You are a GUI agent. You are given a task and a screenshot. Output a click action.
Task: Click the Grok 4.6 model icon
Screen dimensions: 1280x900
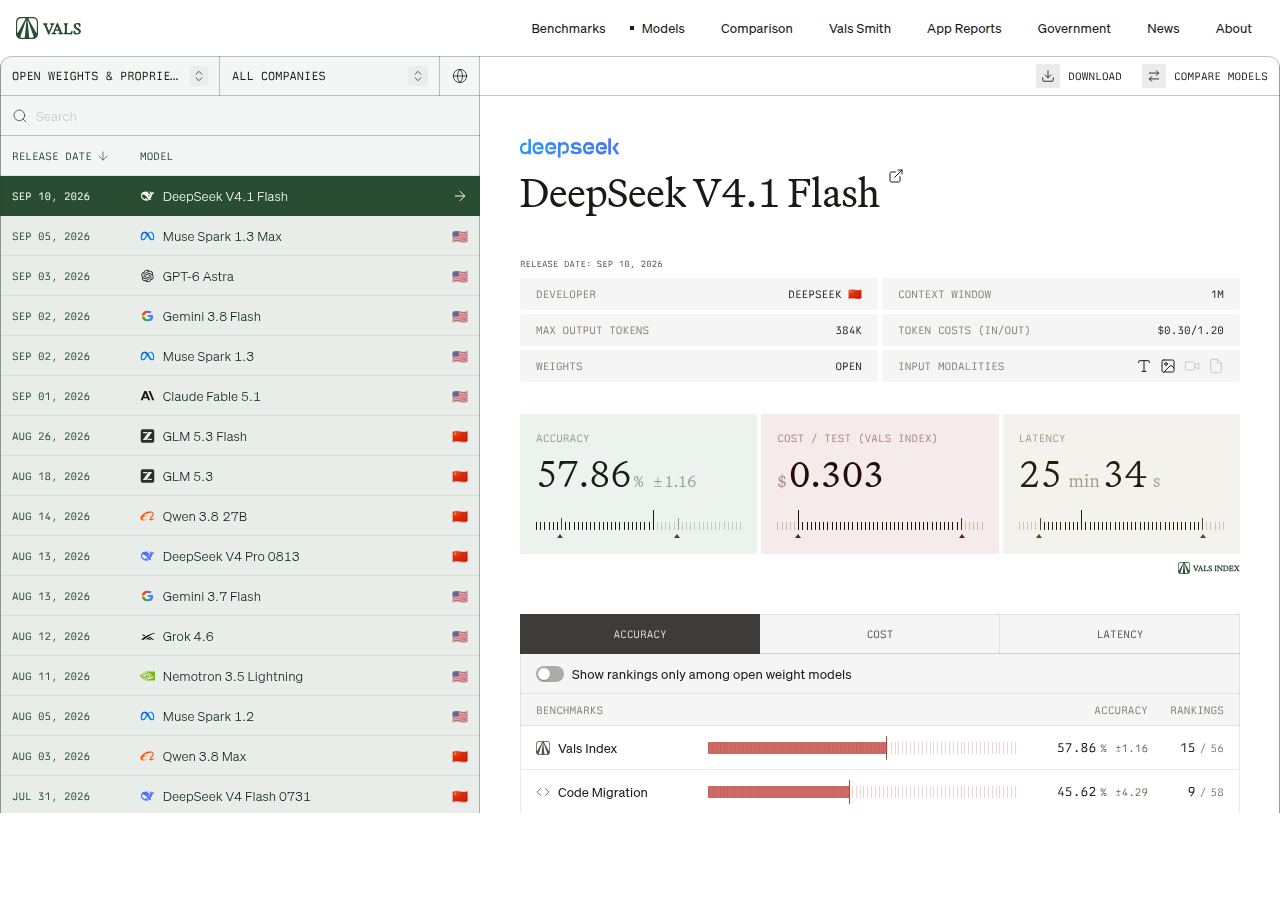(147, 636)
